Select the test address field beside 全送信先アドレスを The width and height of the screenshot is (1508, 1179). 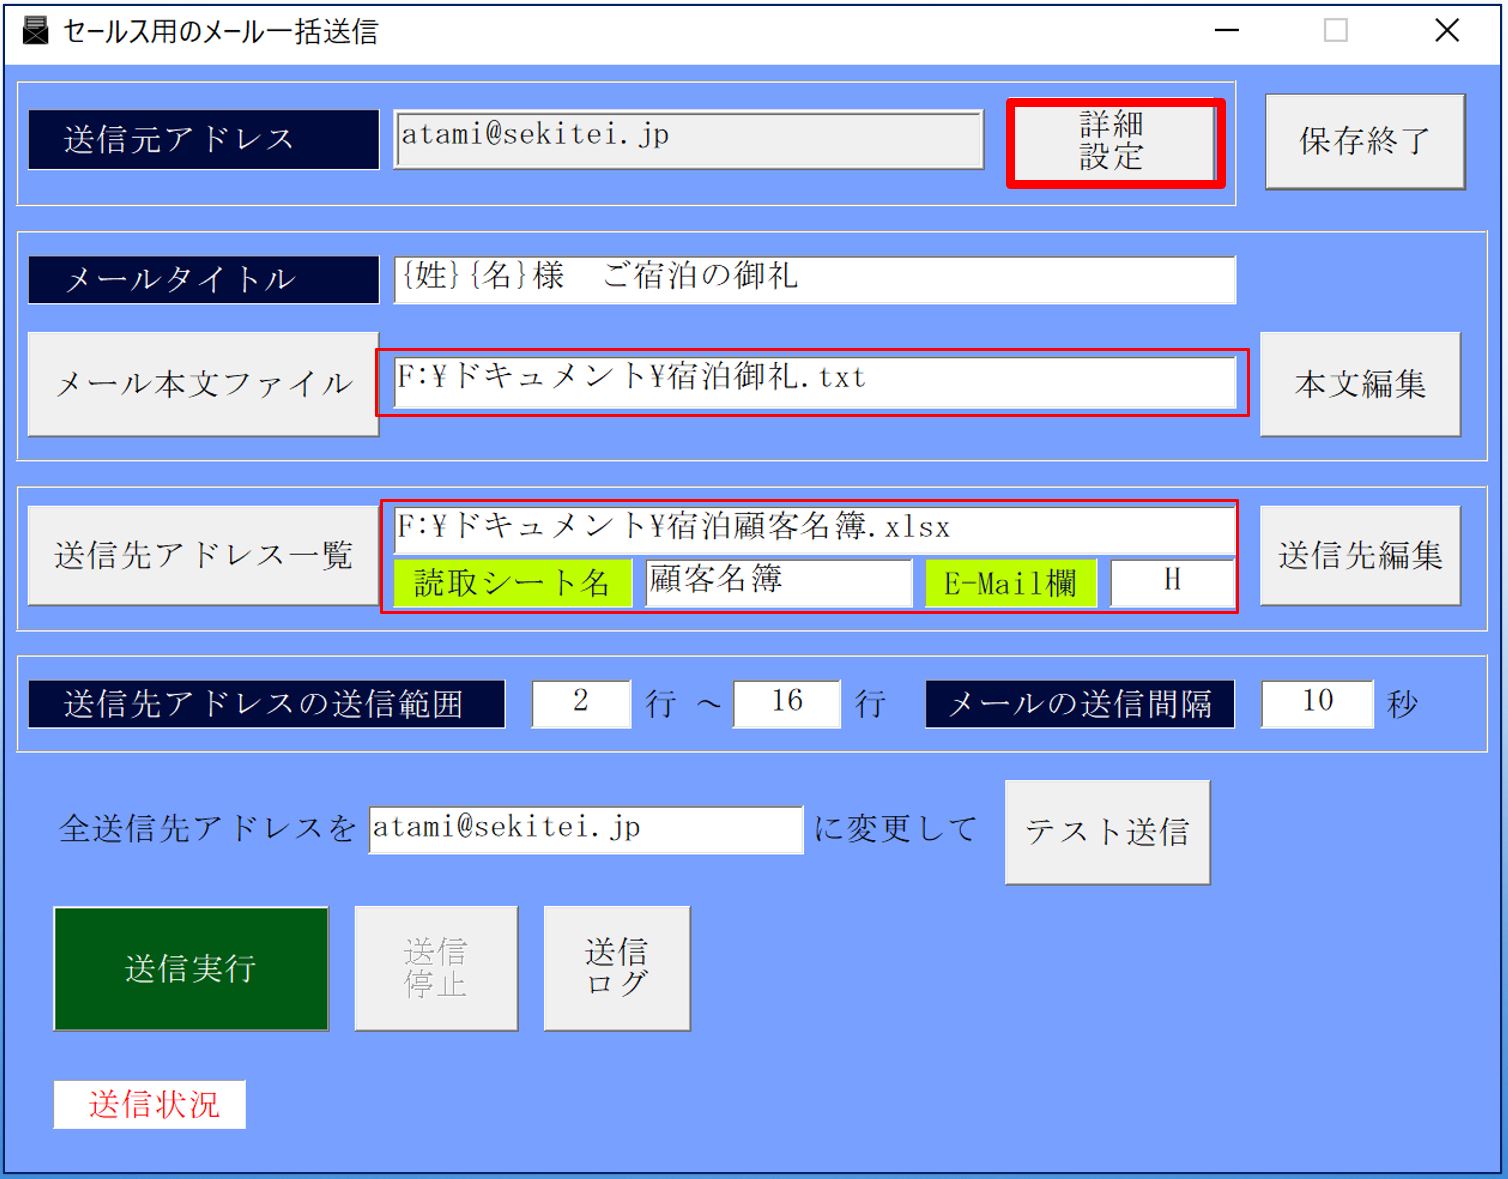tap(585, 829)
